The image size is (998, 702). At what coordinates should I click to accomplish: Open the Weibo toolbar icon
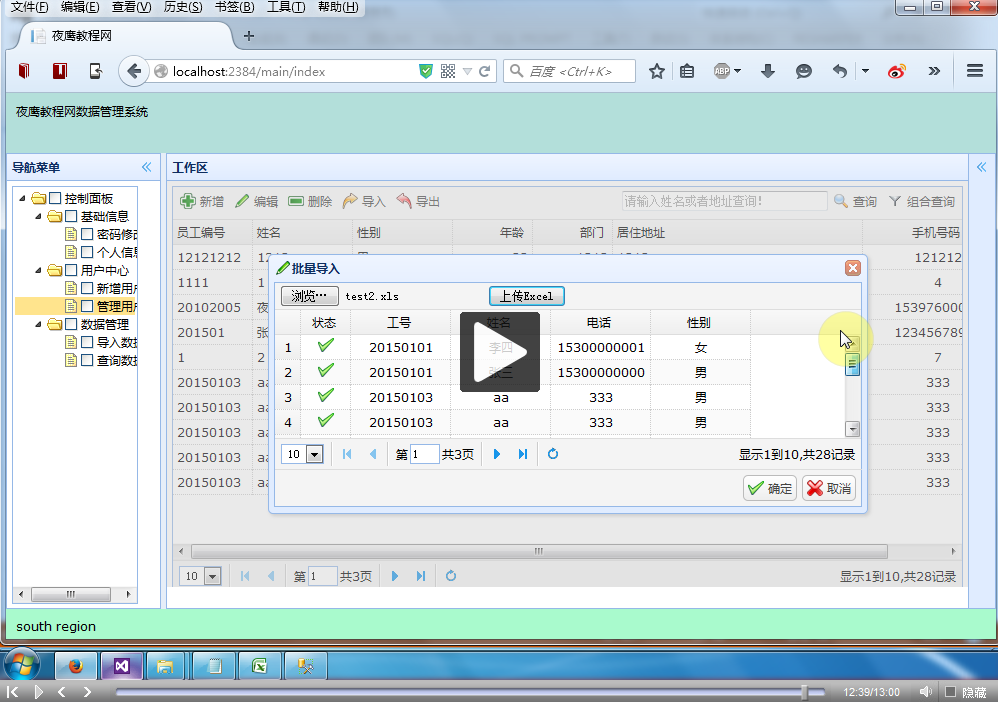[x=896, y=71]
